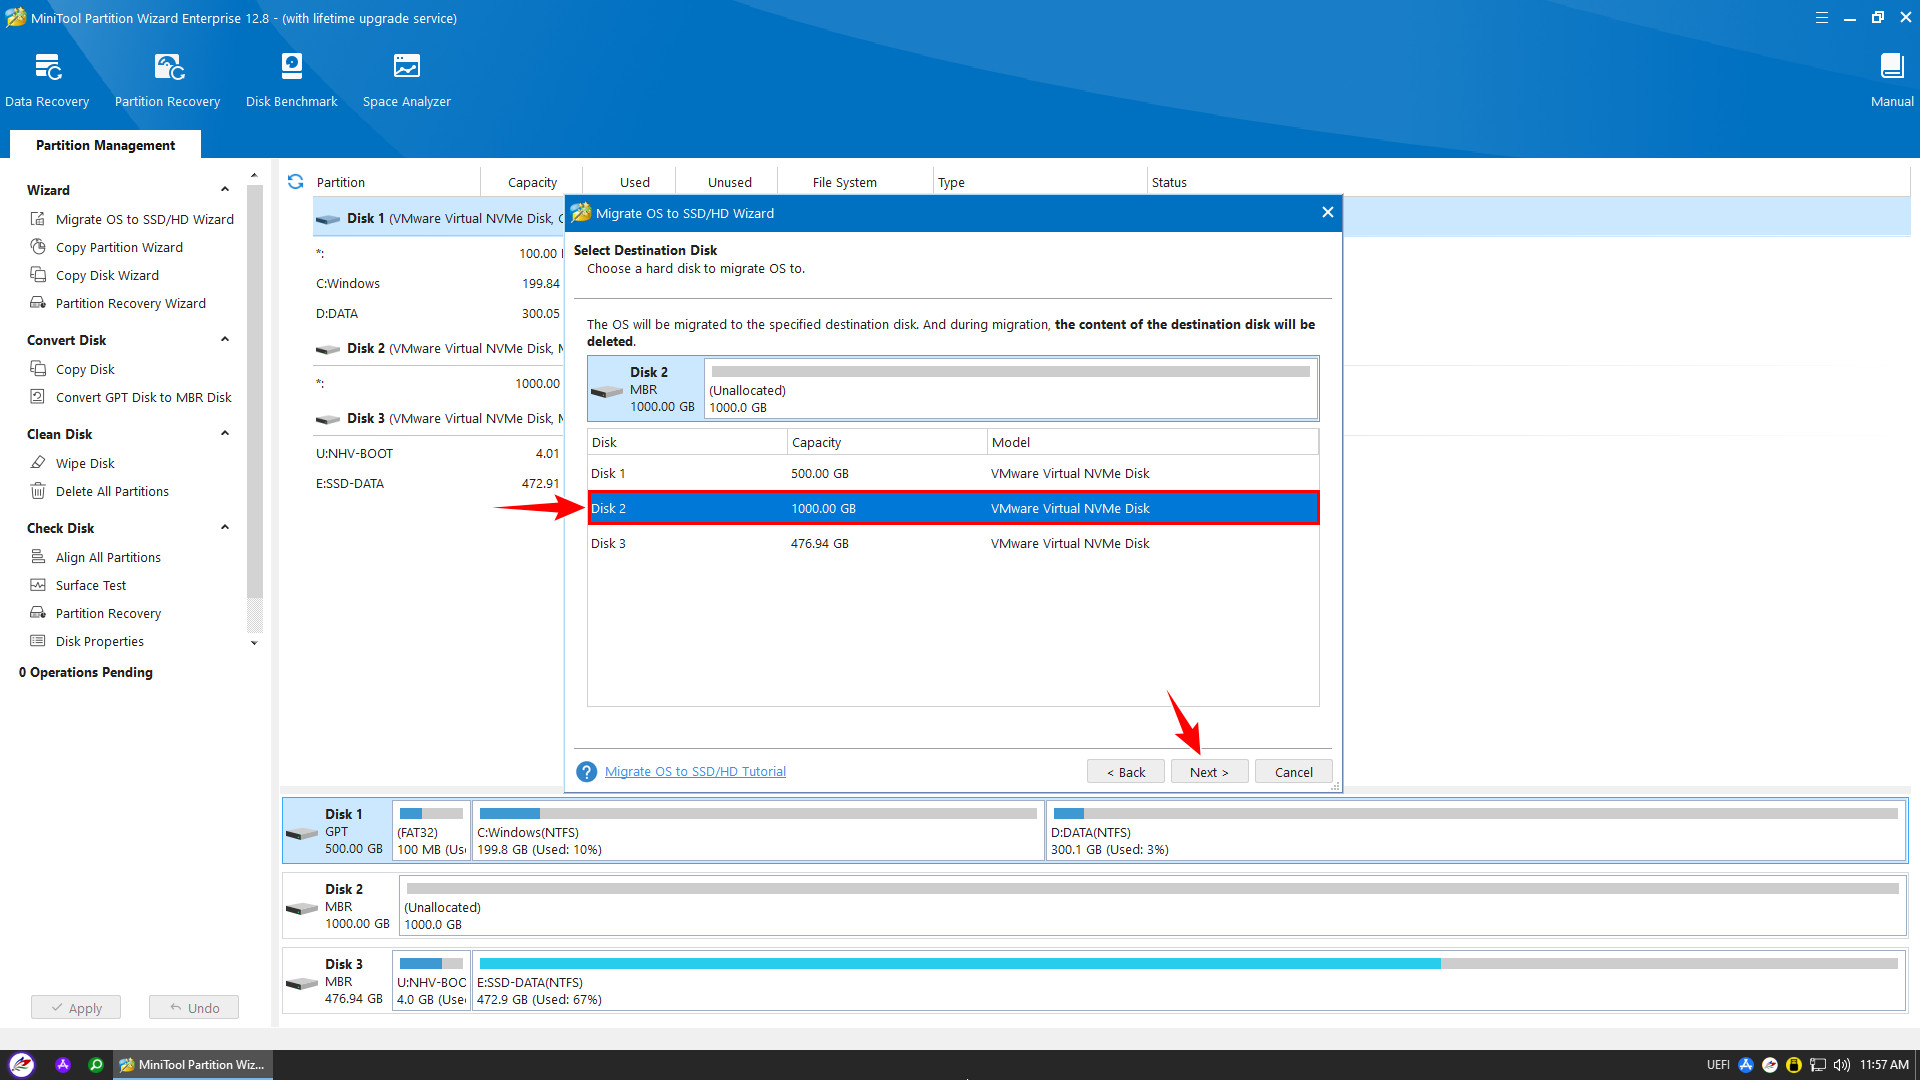1920x1080 pixels.
Task: Open the Manual icon
Action: click(1891, 68)
